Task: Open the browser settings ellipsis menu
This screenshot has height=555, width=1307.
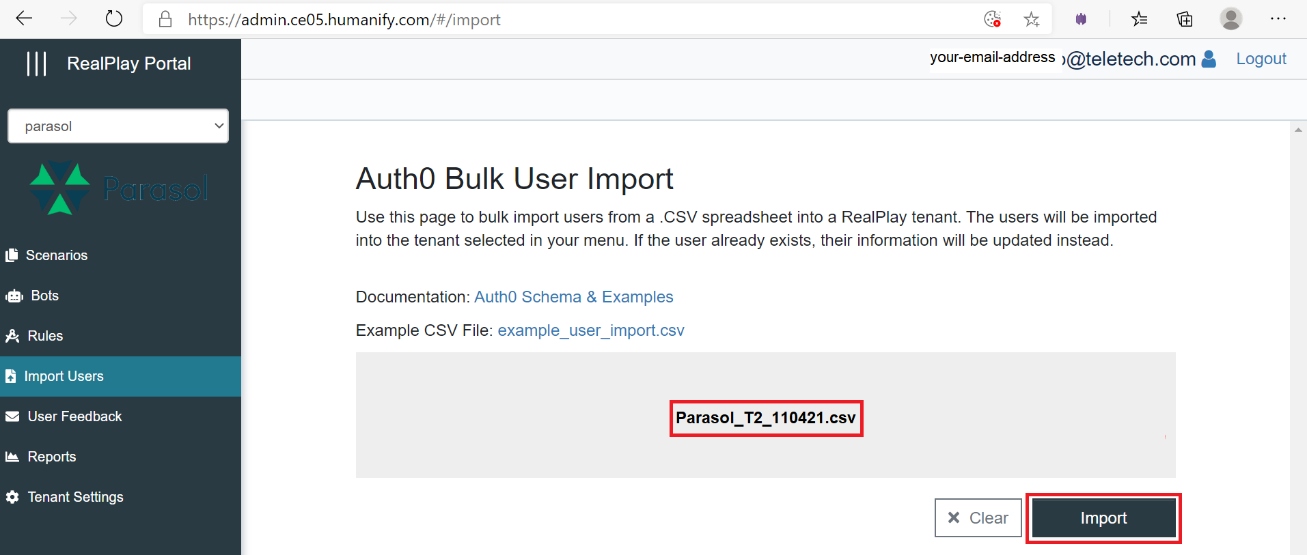Action: click(x=1278, y=19)
